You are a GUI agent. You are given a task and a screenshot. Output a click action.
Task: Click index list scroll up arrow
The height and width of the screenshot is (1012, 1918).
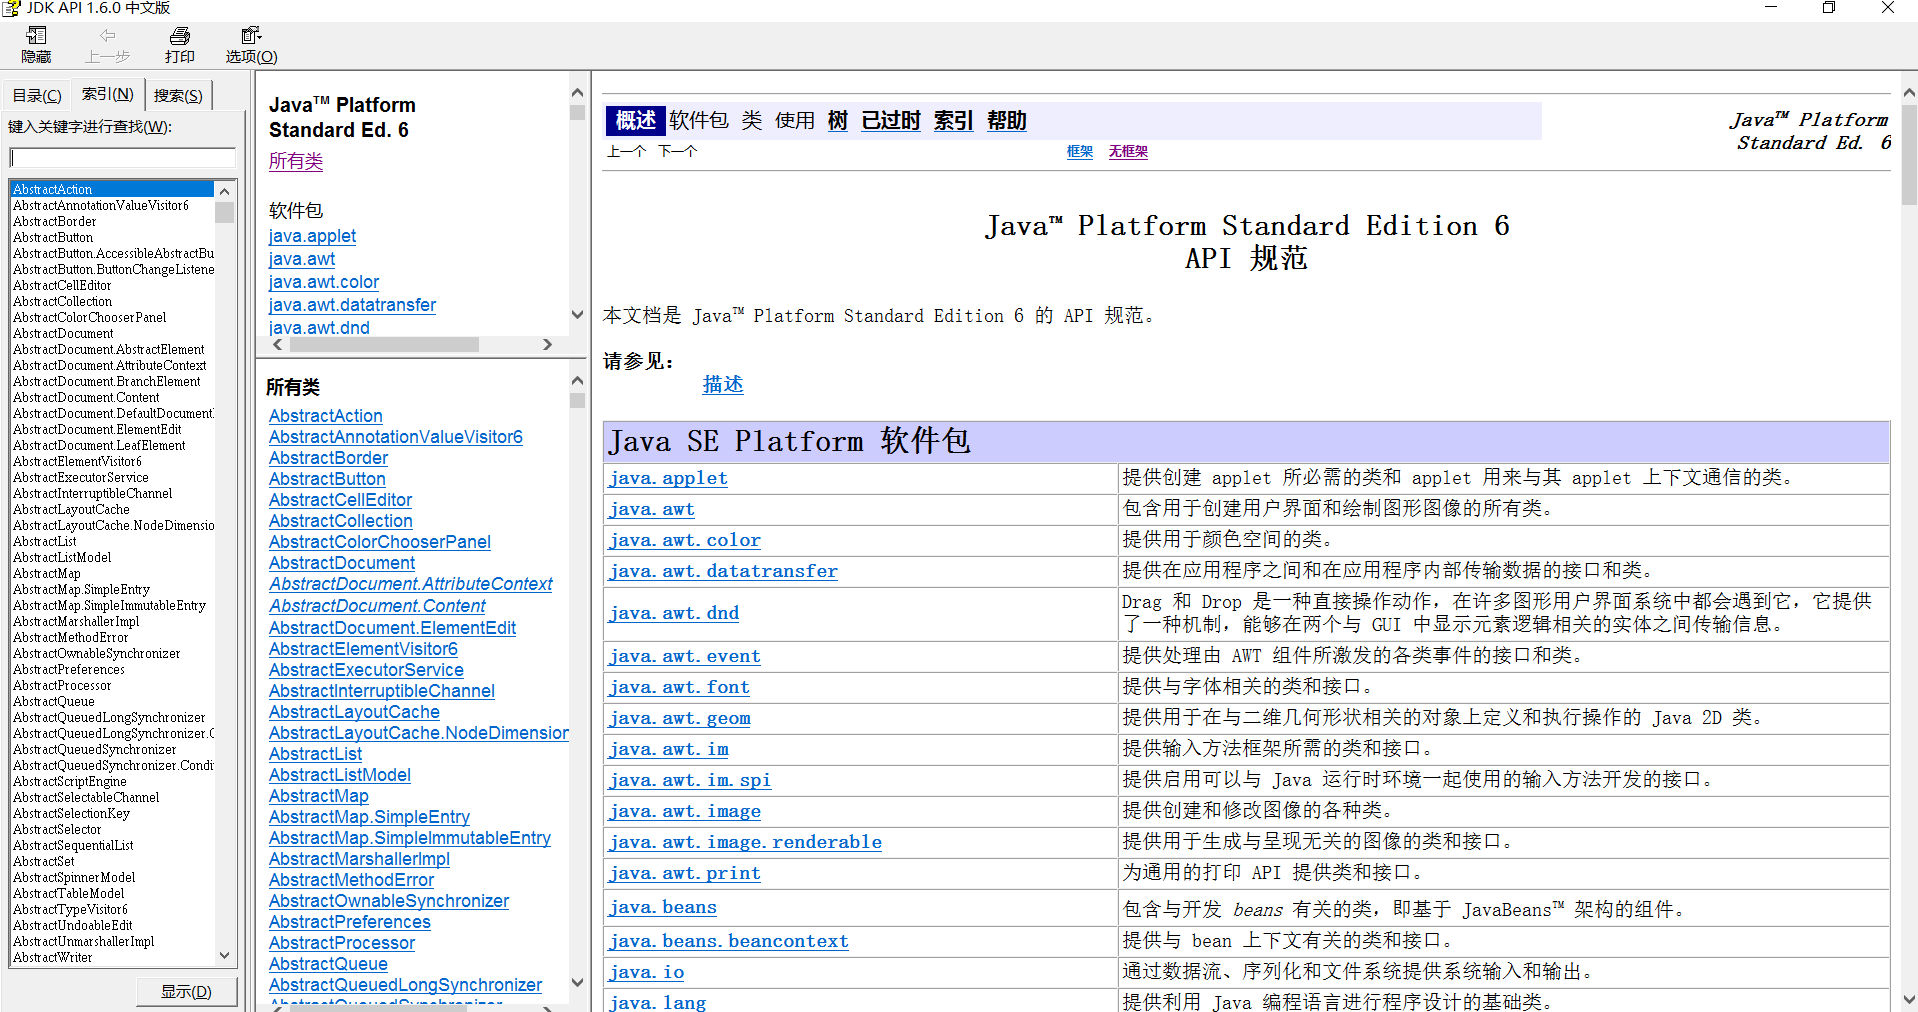pos(225,191)
